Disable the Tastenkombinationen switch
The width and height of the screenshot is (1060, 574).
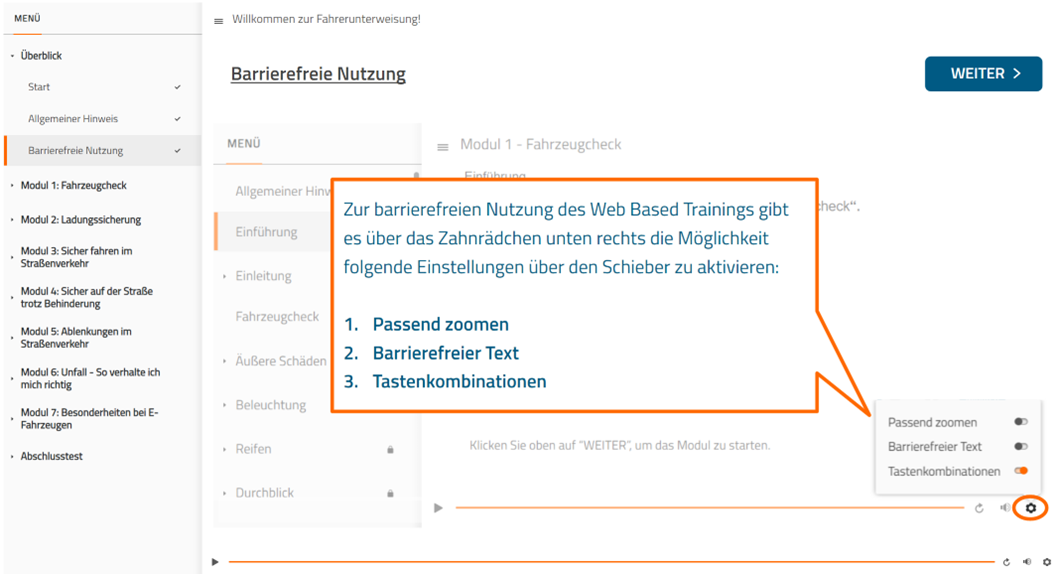[1020, 471]
